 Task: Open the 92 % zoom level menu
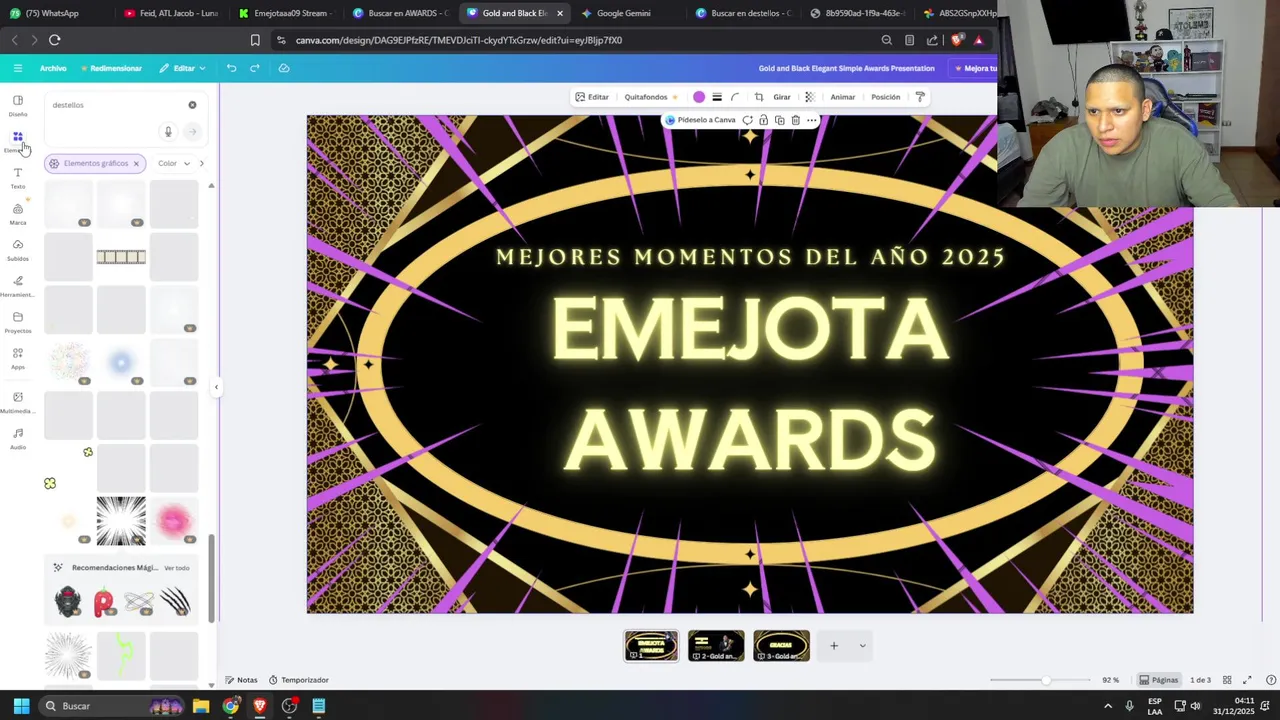pyautogui.click(x=1110, y=680)
